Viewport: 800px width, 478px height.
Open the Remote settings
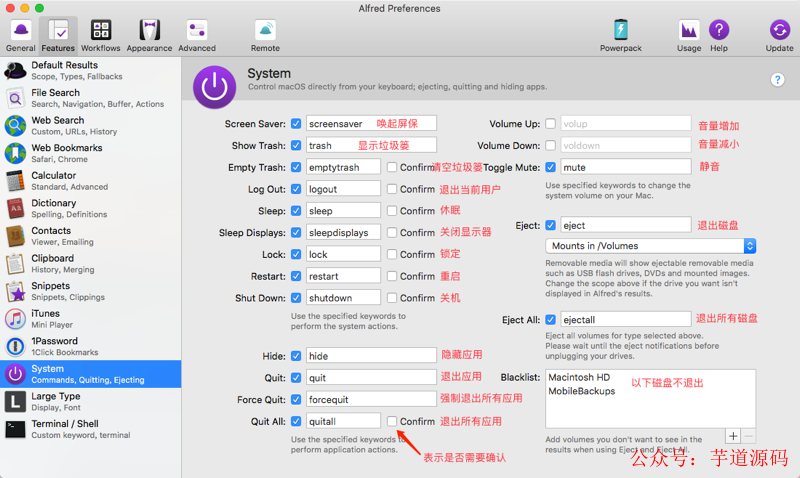pos(265,36)
